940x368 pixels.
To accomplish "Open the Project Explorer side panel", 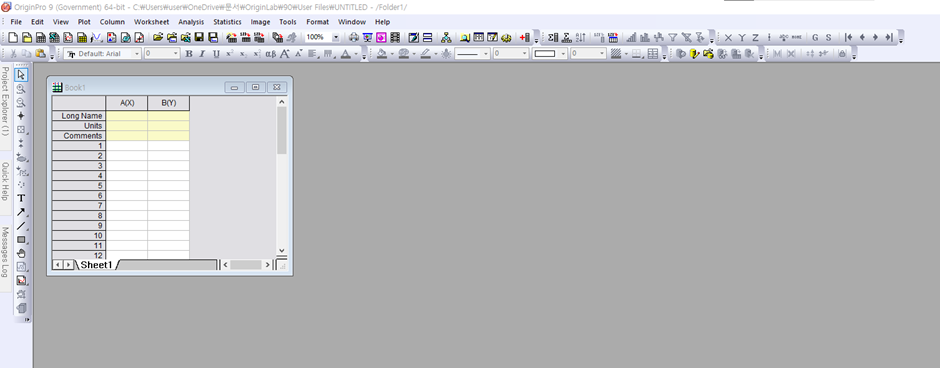I will pos(5,101).
